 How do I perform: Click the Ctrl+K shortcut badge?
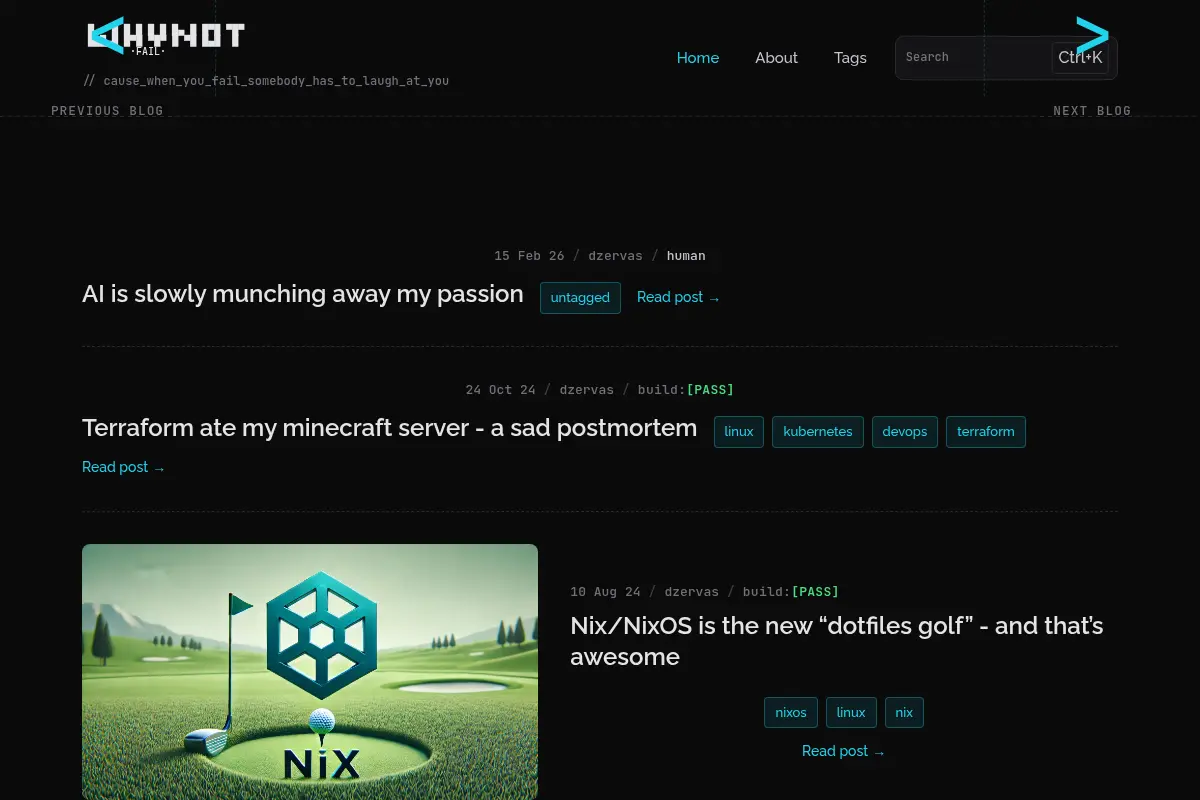tap(1080, 58)
